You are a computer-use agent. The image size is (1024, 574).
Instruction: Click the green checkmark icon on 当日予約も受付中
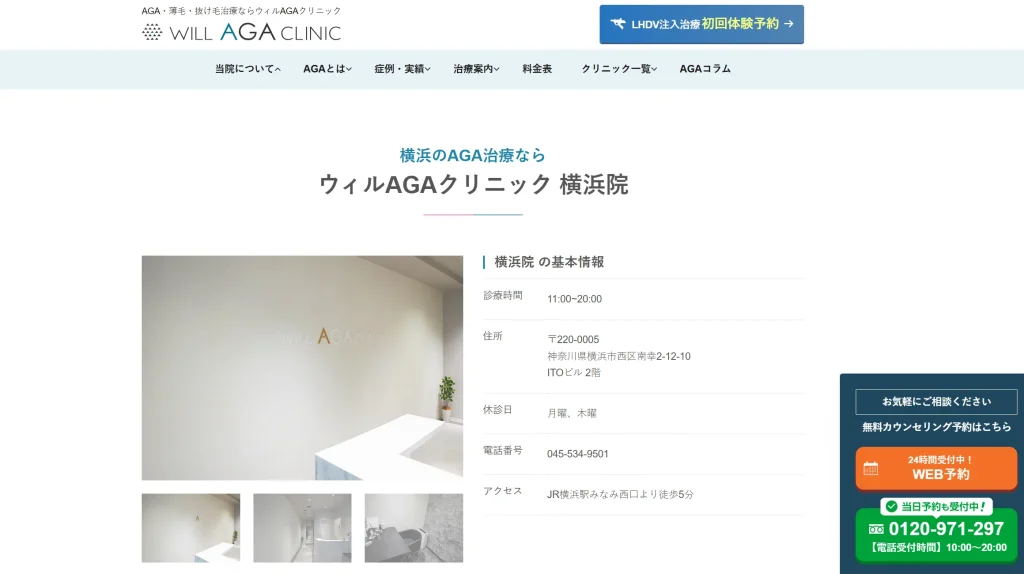[891, 506]
